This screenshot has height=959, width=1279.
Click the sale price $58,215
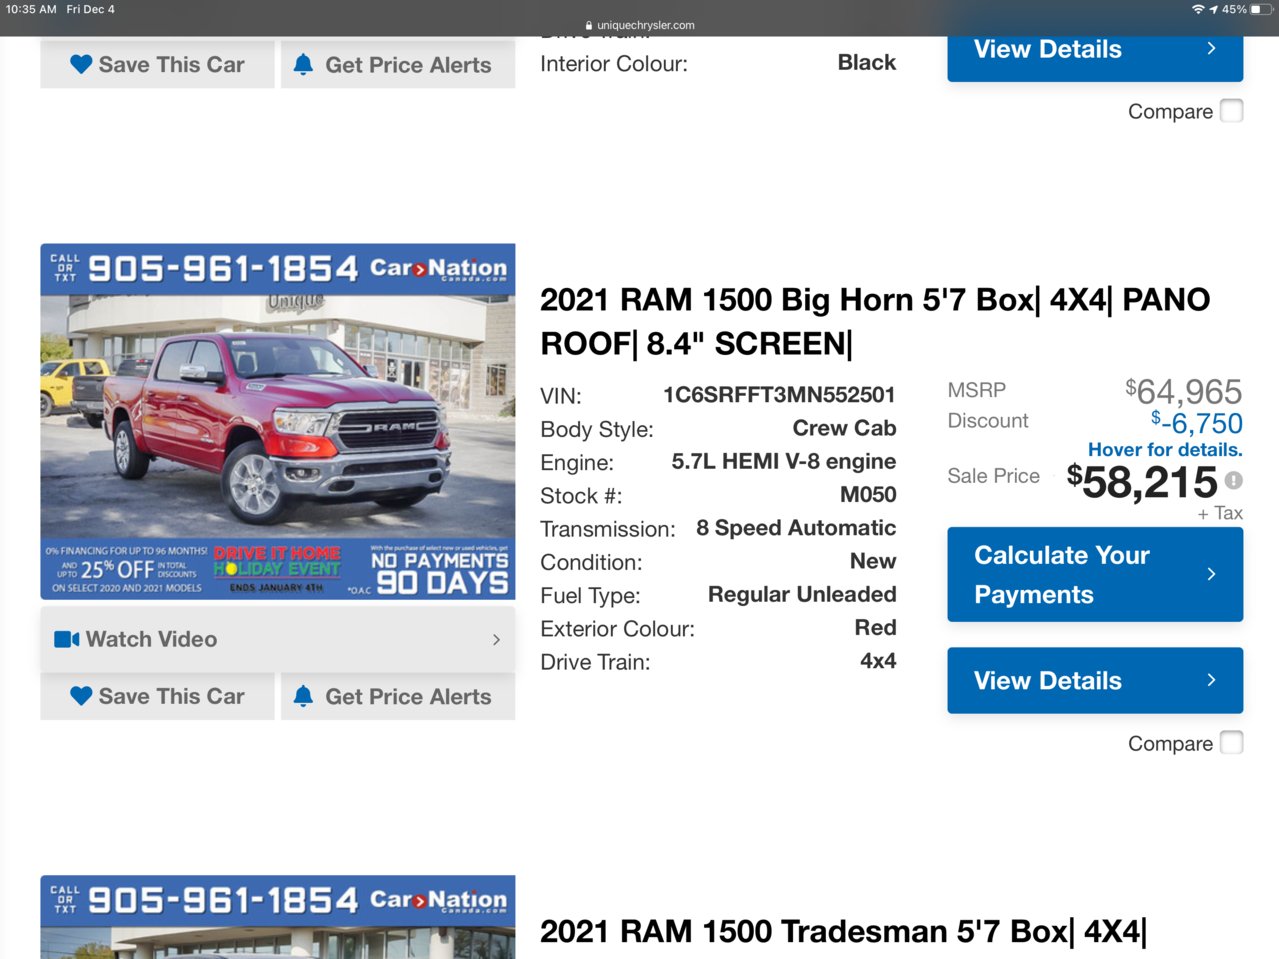1142,482
